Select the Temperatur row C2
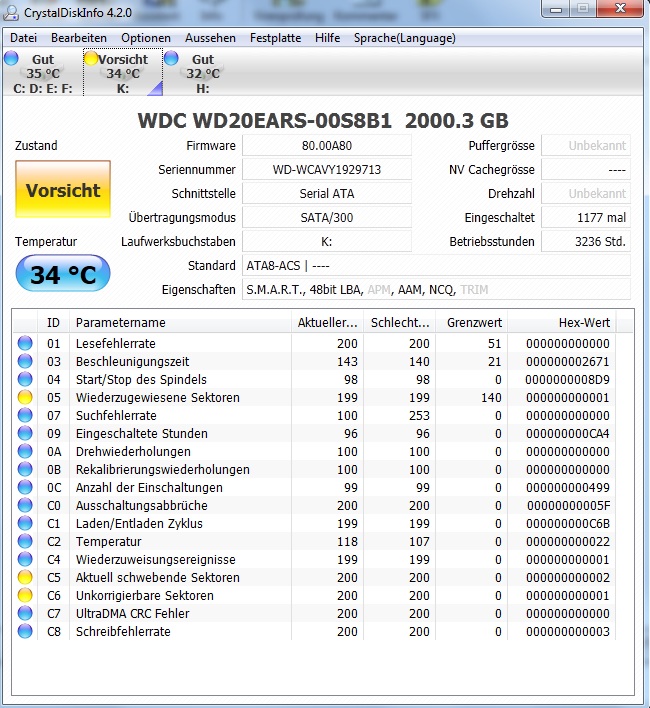 tap(323, 541)
